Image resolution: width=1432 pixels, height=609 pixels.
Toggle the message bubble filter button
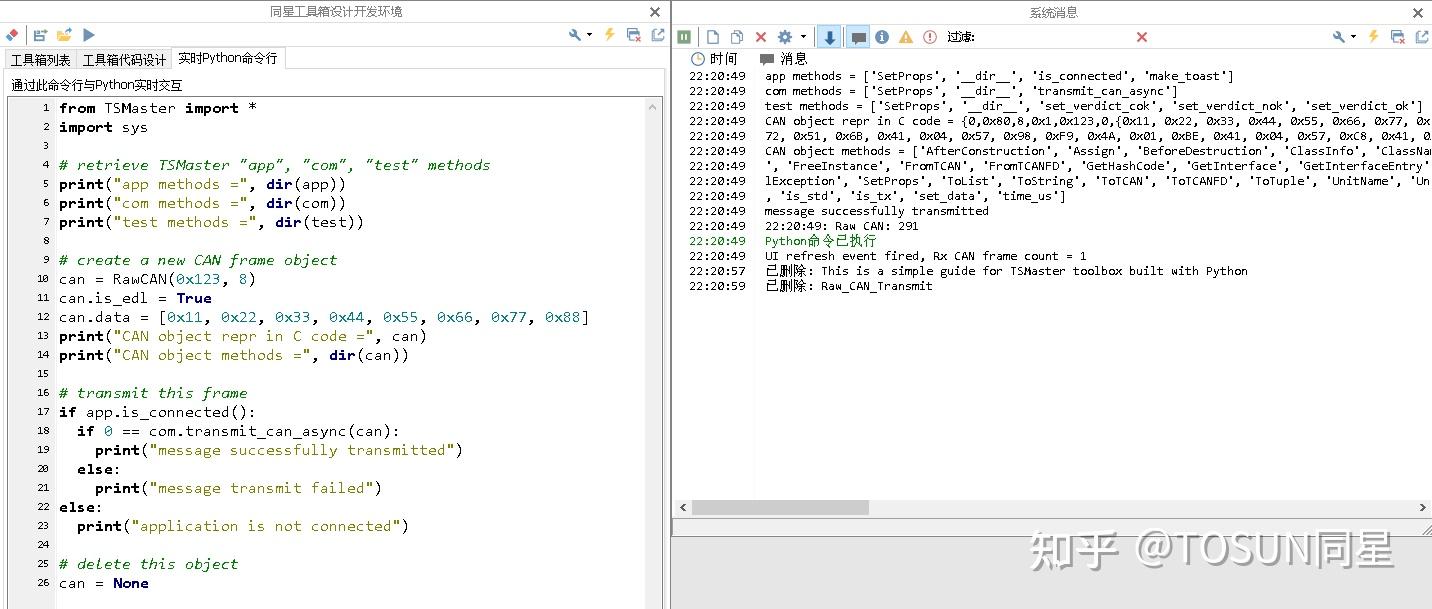click(x=857, y=37)
